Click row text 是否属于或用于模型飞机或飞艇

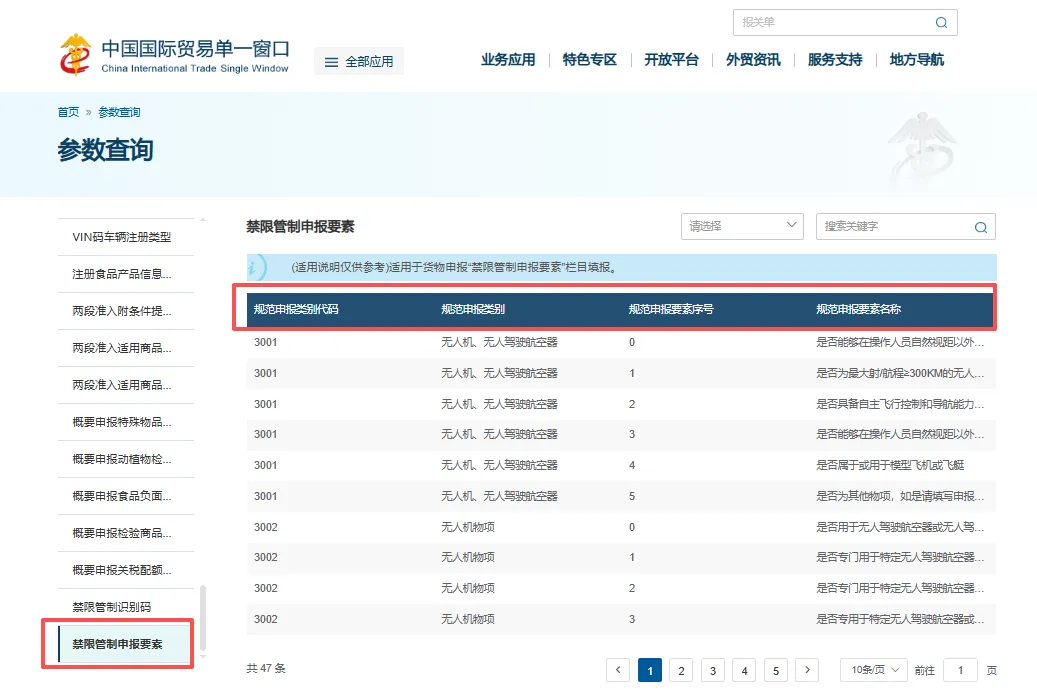click(890, 465)
